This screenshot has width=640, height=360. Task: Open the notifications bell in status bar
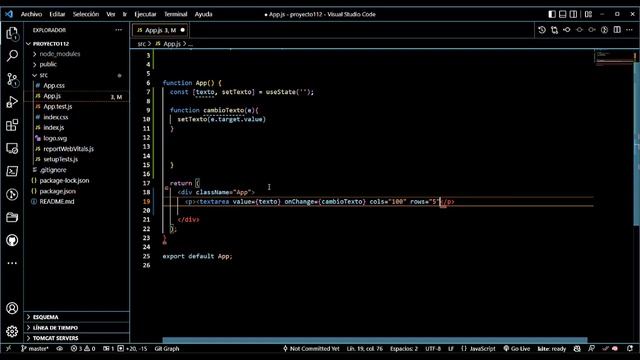point(630,349)
